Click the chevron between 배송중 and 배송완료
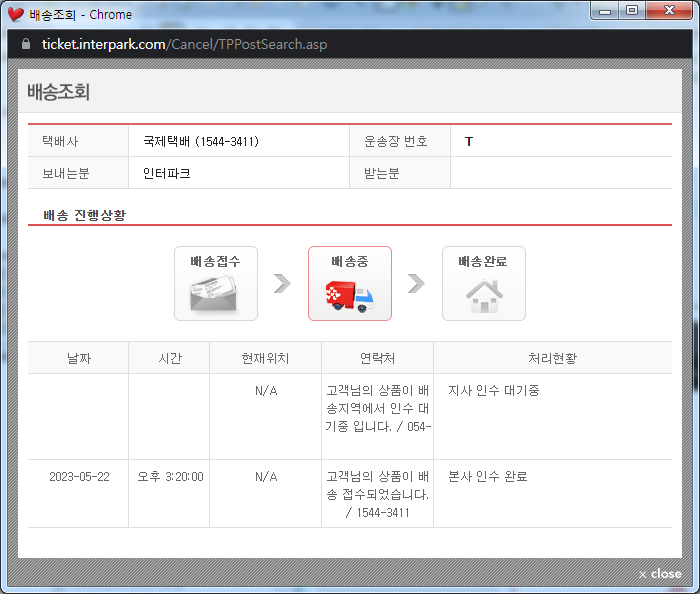700x594 pixels. point(416,283)
